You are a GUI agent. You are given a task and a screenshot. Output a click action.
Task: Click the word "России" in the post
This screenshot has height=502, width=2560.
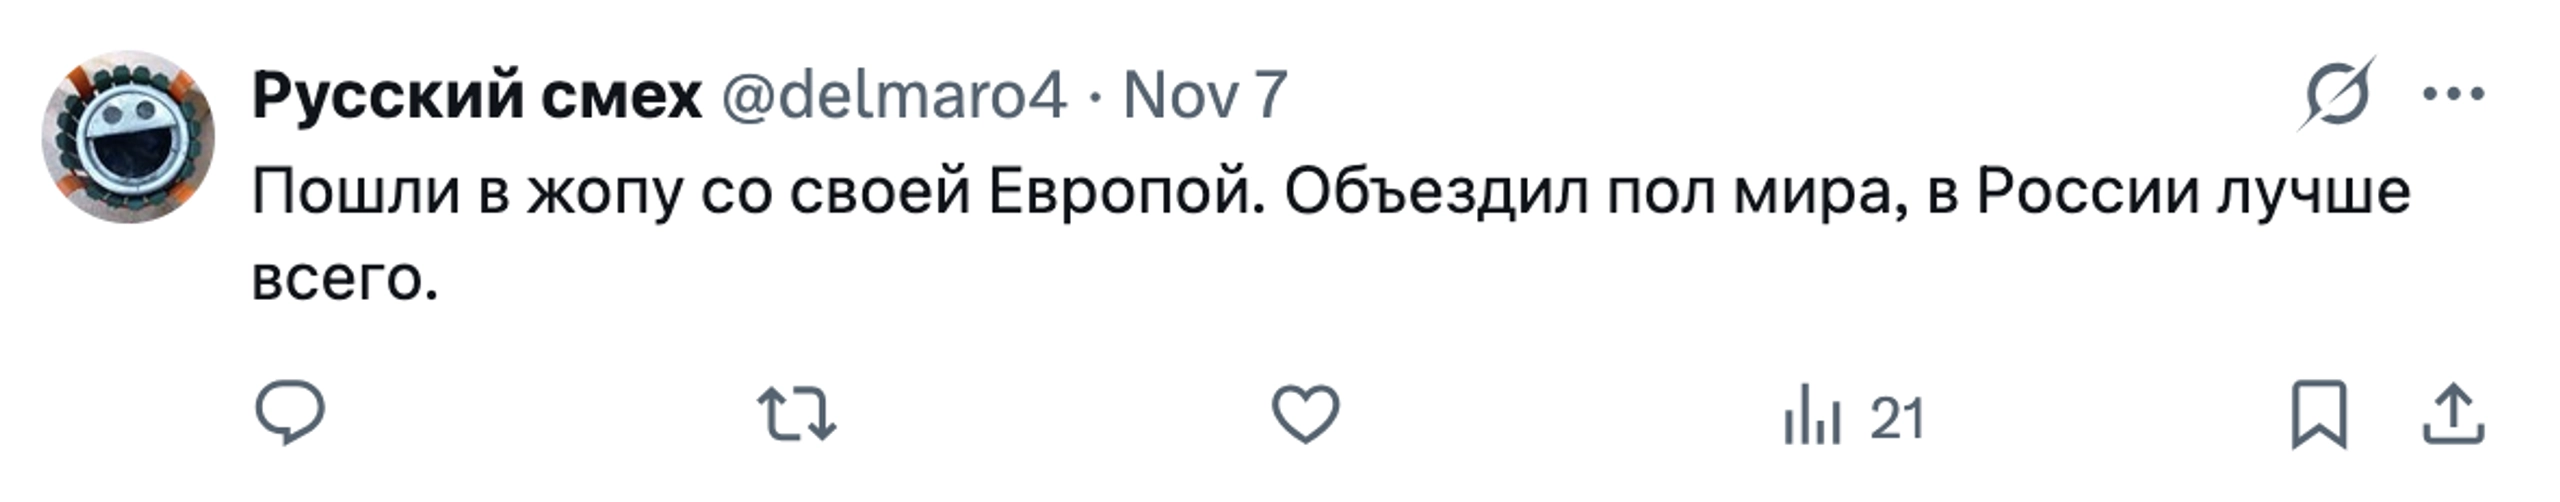[2087, 192]
